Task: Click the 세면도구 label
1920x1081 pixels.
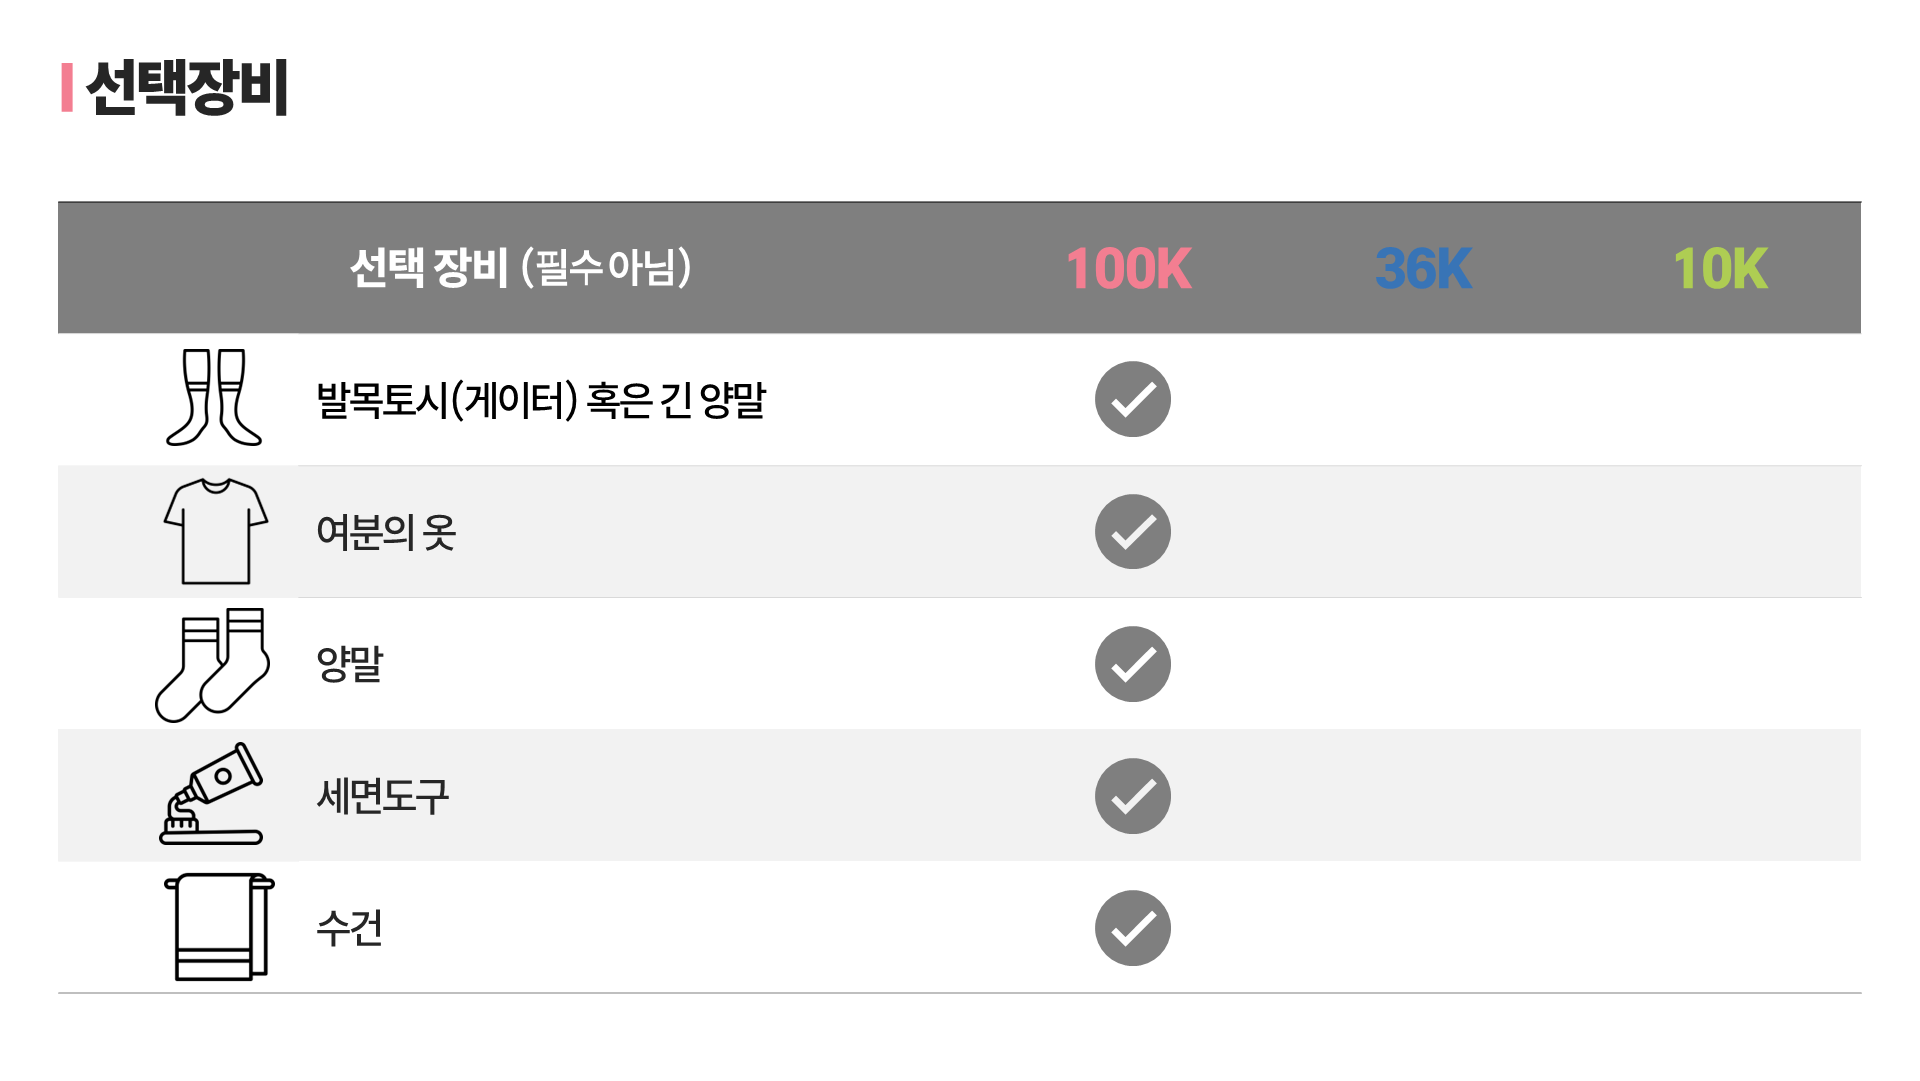Action: [x=383, y=797]
